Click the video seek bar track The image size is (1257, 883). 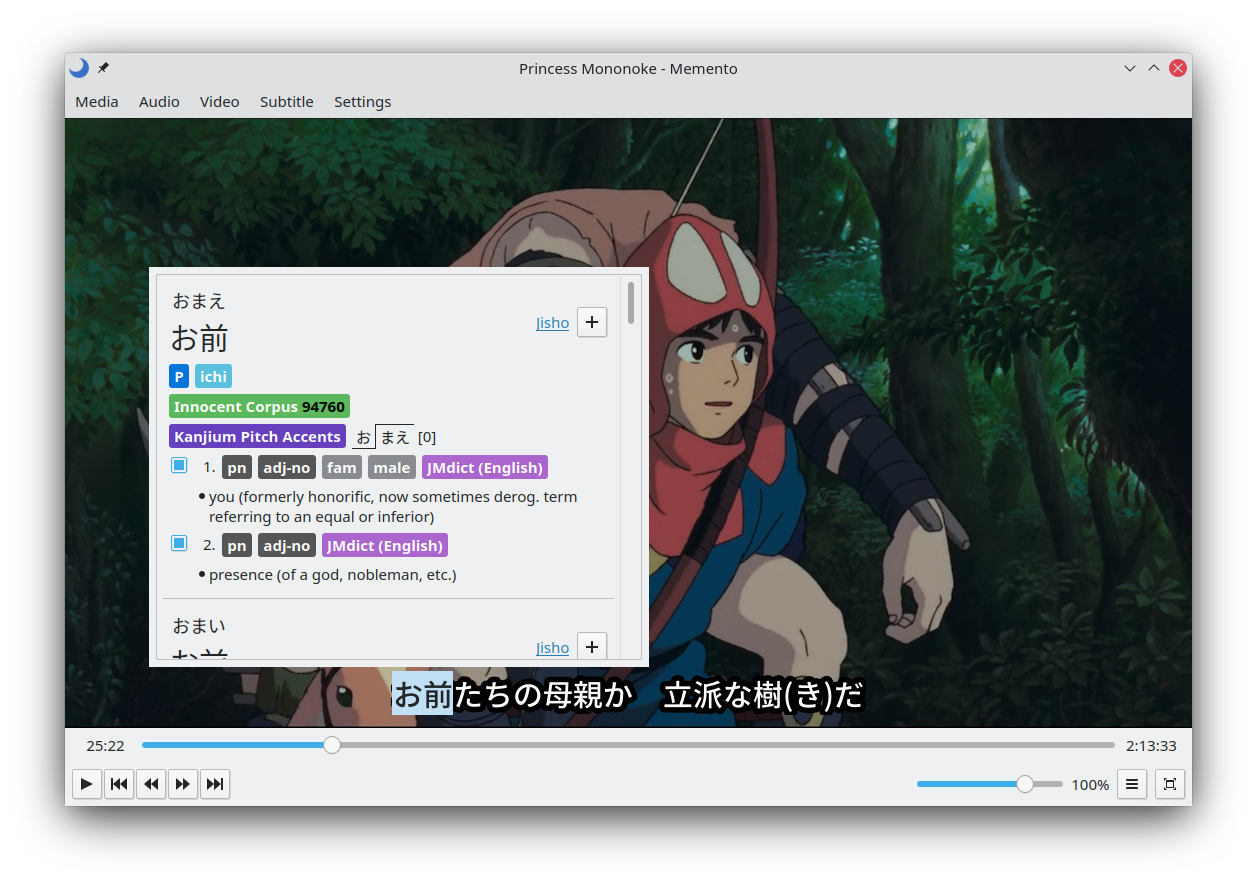pos(628,745)
